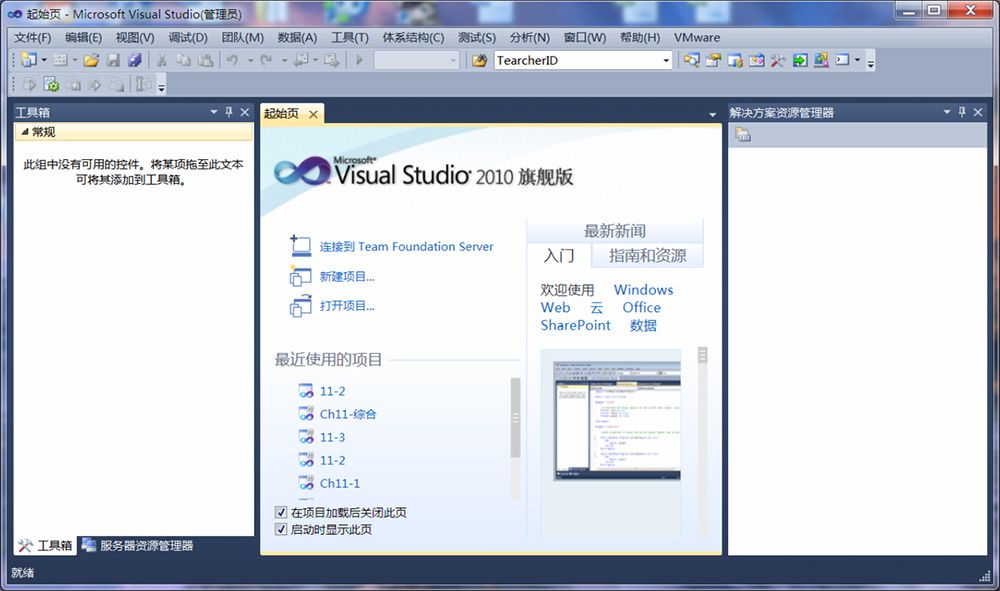The image size is (1000, 591).
Task: Click the Windows welcome link
Action: (x=643, y=289)
